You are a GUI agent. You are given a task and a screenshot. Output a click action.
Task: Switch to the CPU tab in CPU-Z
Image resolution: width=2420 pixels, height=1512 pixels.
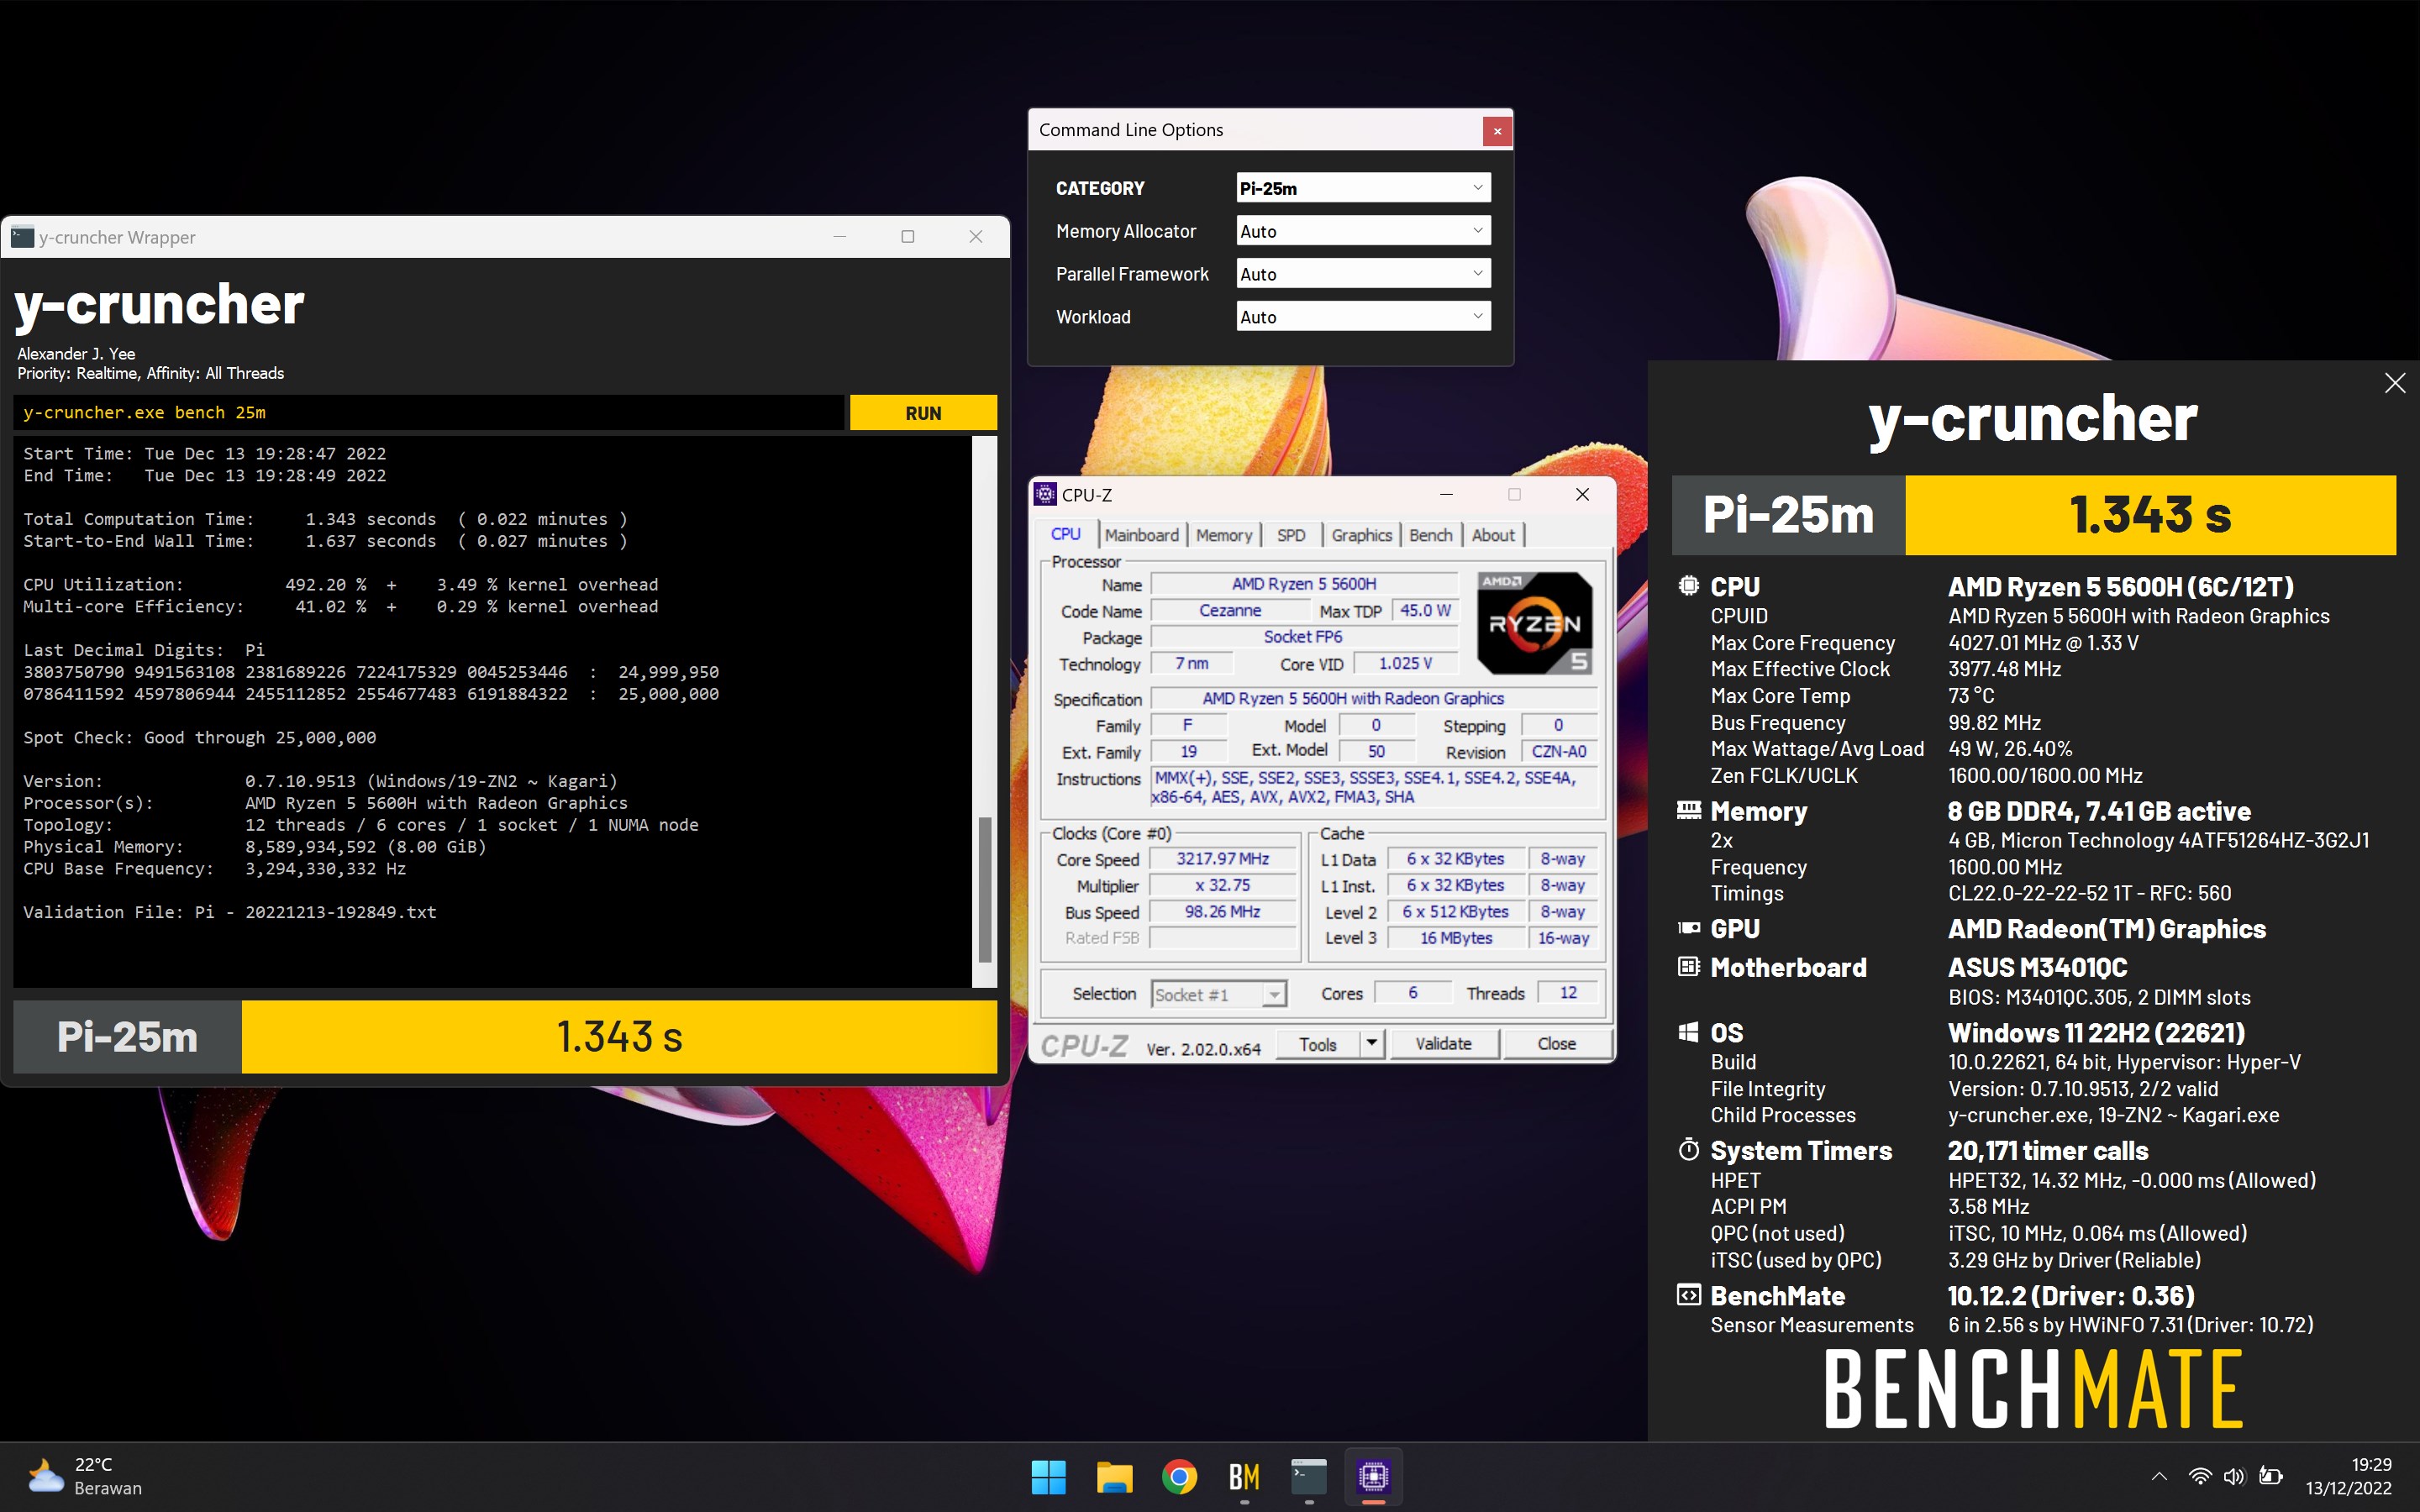pos(1065,534)
